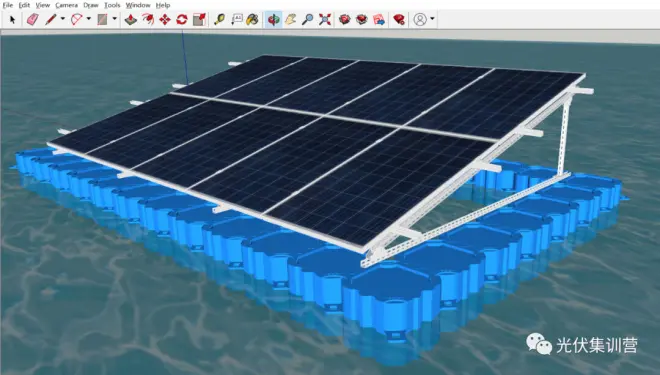
Task: Open the Help menu
Action: coord(163,5)
